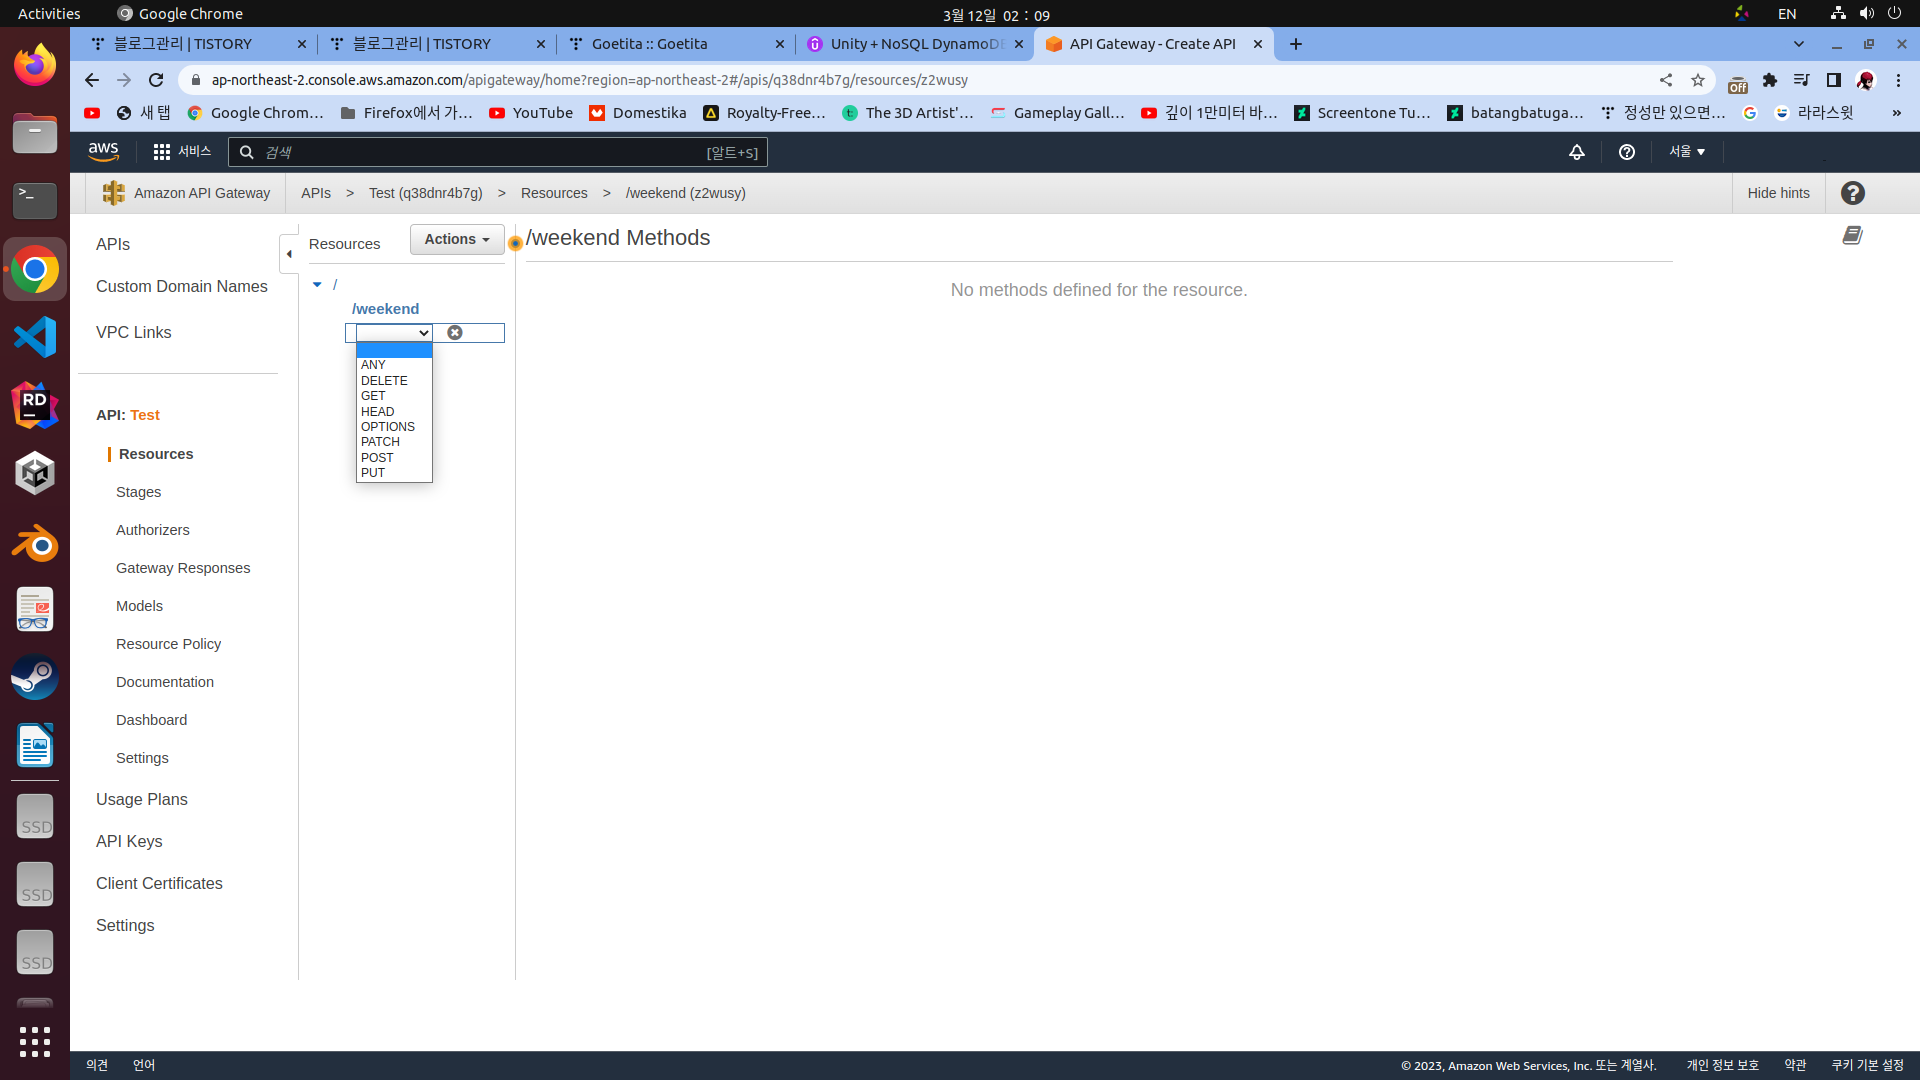Click the large question mark help icon
The image size is (1920, 1080).
tap(1853, 193)
